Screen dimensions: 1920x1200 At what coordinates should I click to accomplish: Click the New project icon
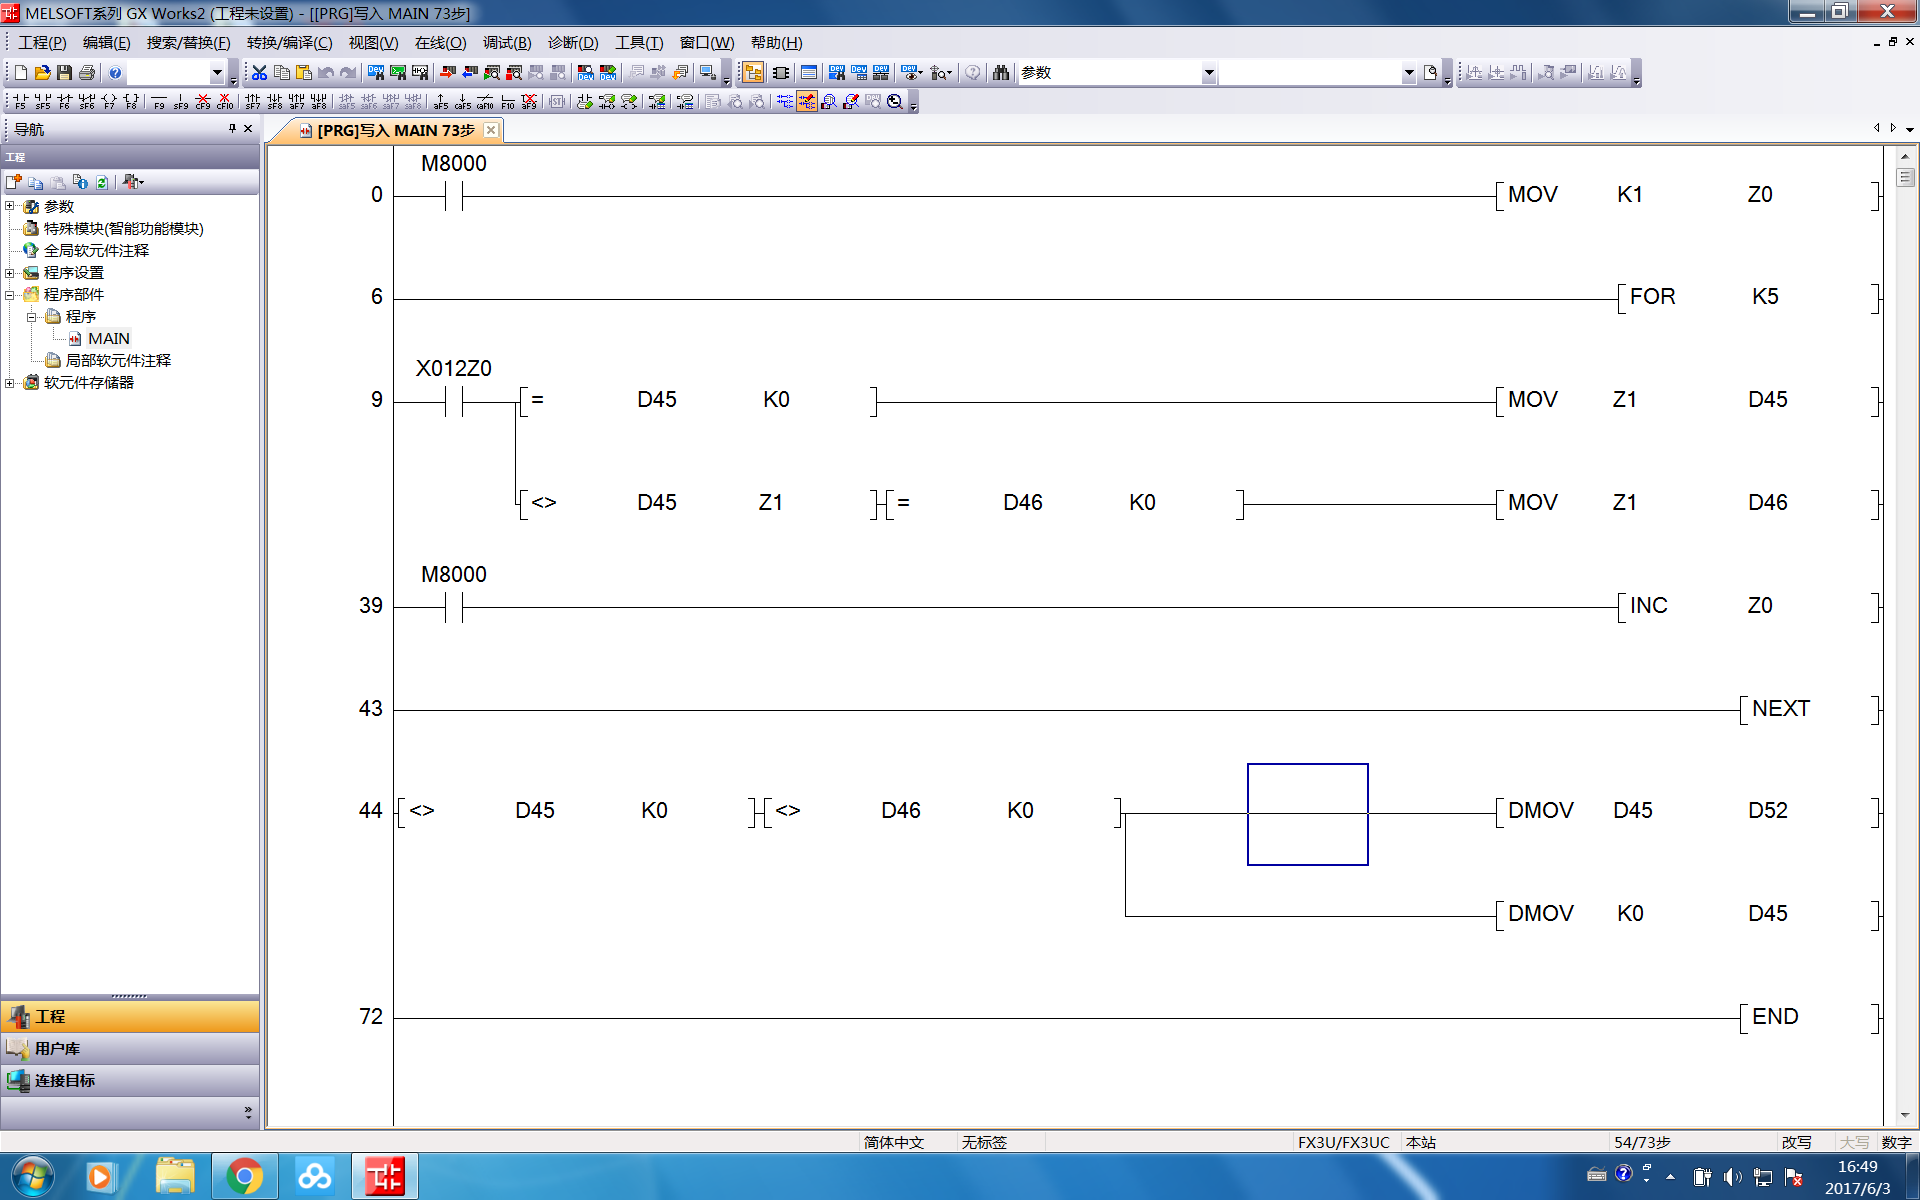pos(20,73)
